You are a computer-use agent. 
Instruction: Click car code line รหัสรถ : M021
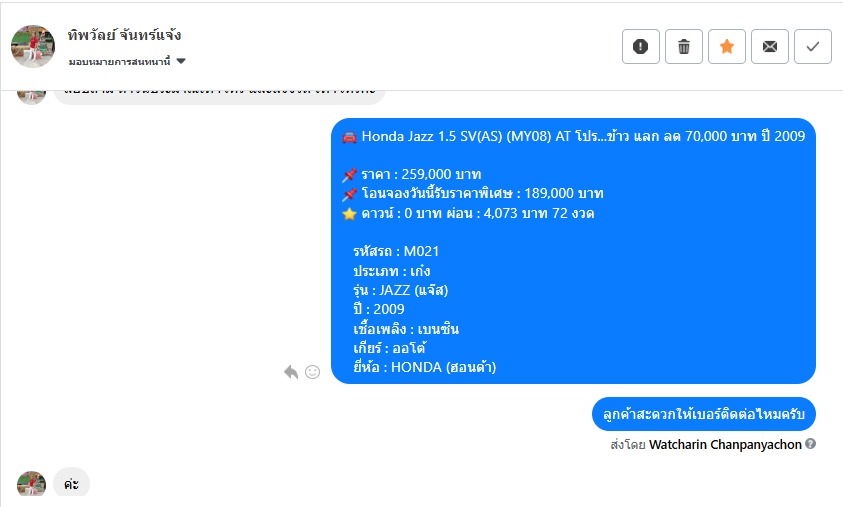(x=396, y=251)
